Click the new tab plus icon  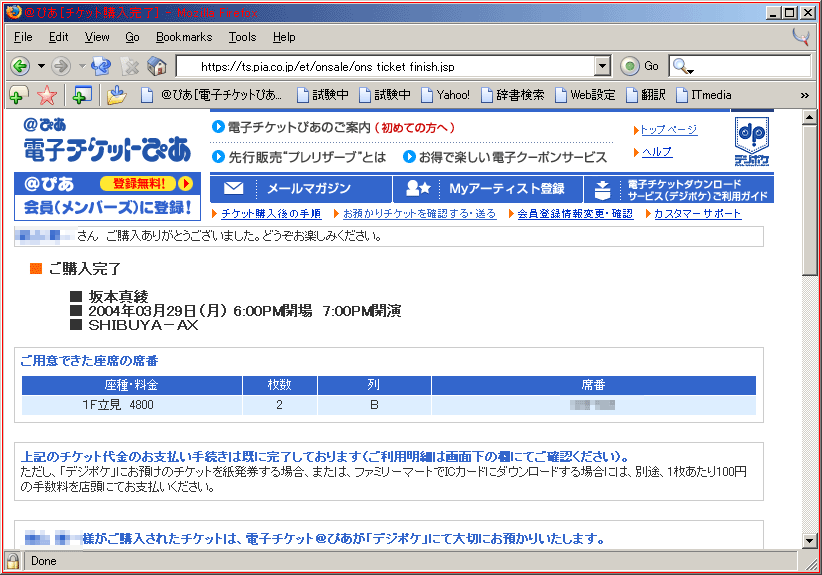coord(82,95)
